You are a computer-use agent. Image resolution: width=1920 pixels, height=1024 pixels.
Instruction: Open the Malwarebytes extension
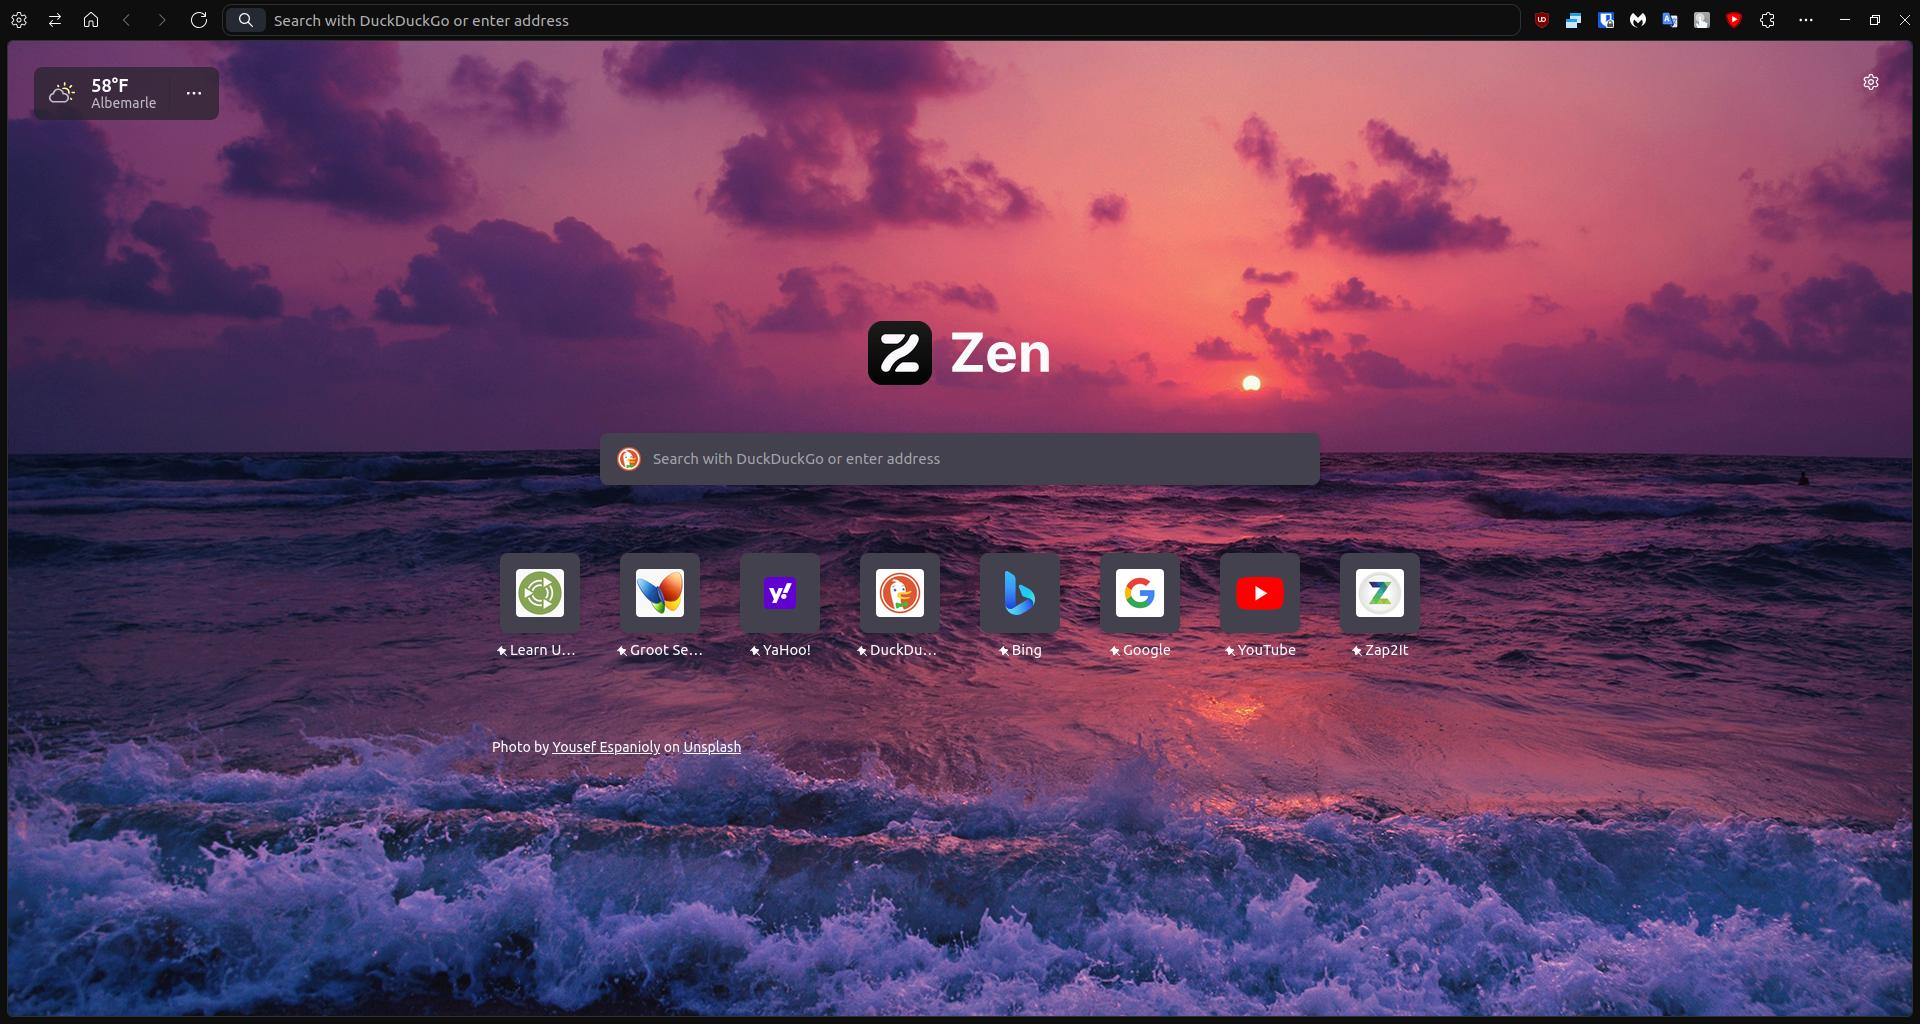point(1638,20)
